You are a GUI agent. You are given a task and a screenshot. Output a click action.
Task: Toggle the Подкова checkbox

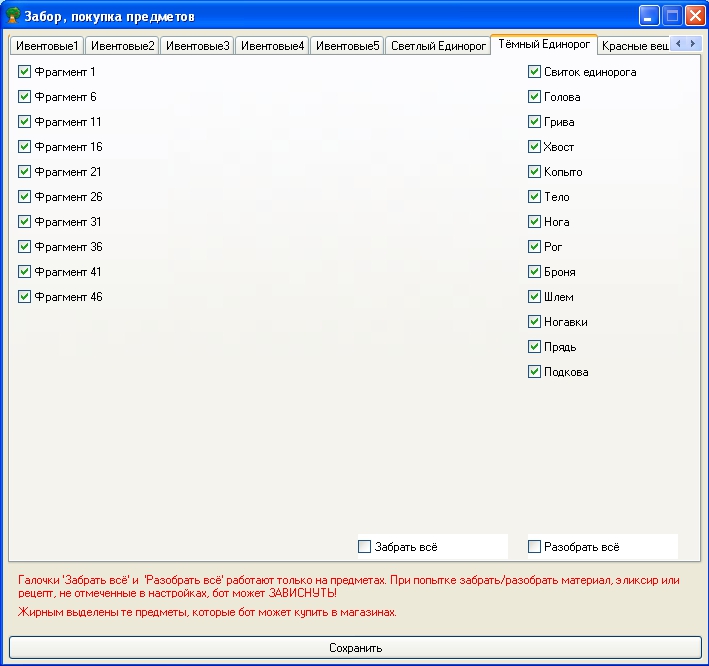(535, 372)
